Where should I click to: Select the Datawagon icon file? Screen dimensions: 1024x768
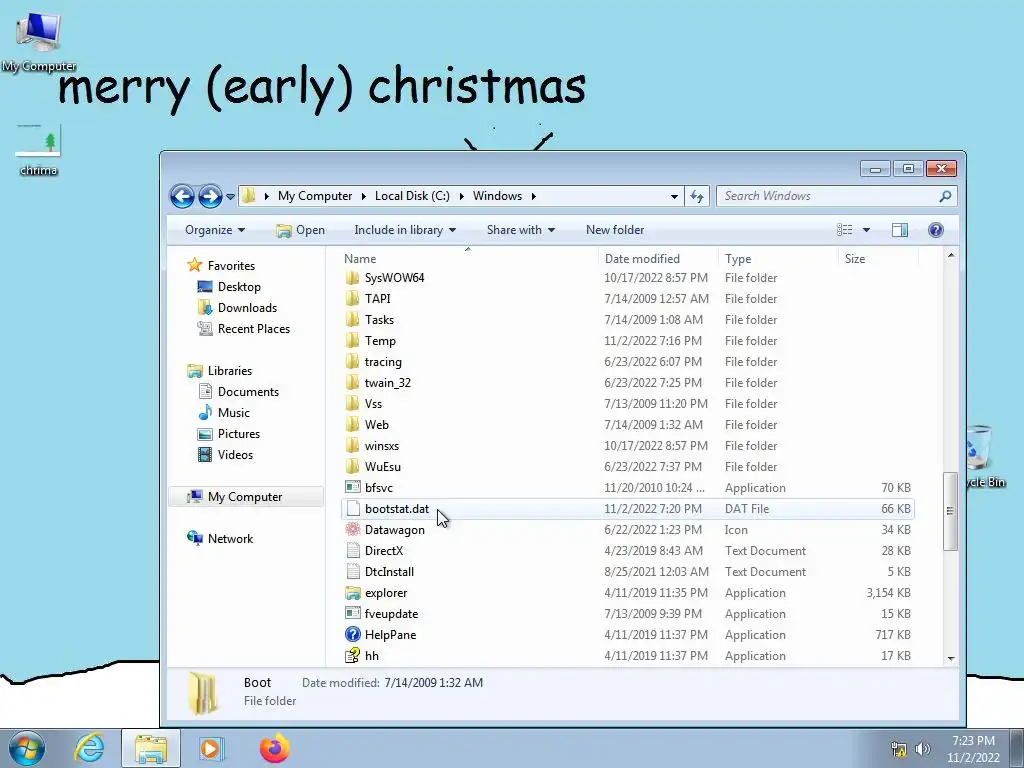pyautogui.click(x=353, y=530)
